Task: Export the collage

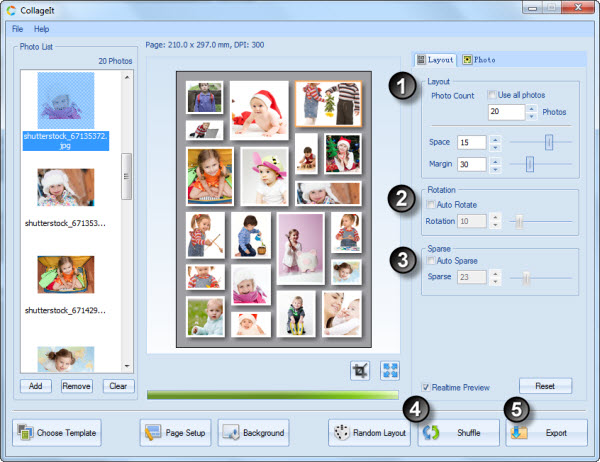Action: point(546,433)
